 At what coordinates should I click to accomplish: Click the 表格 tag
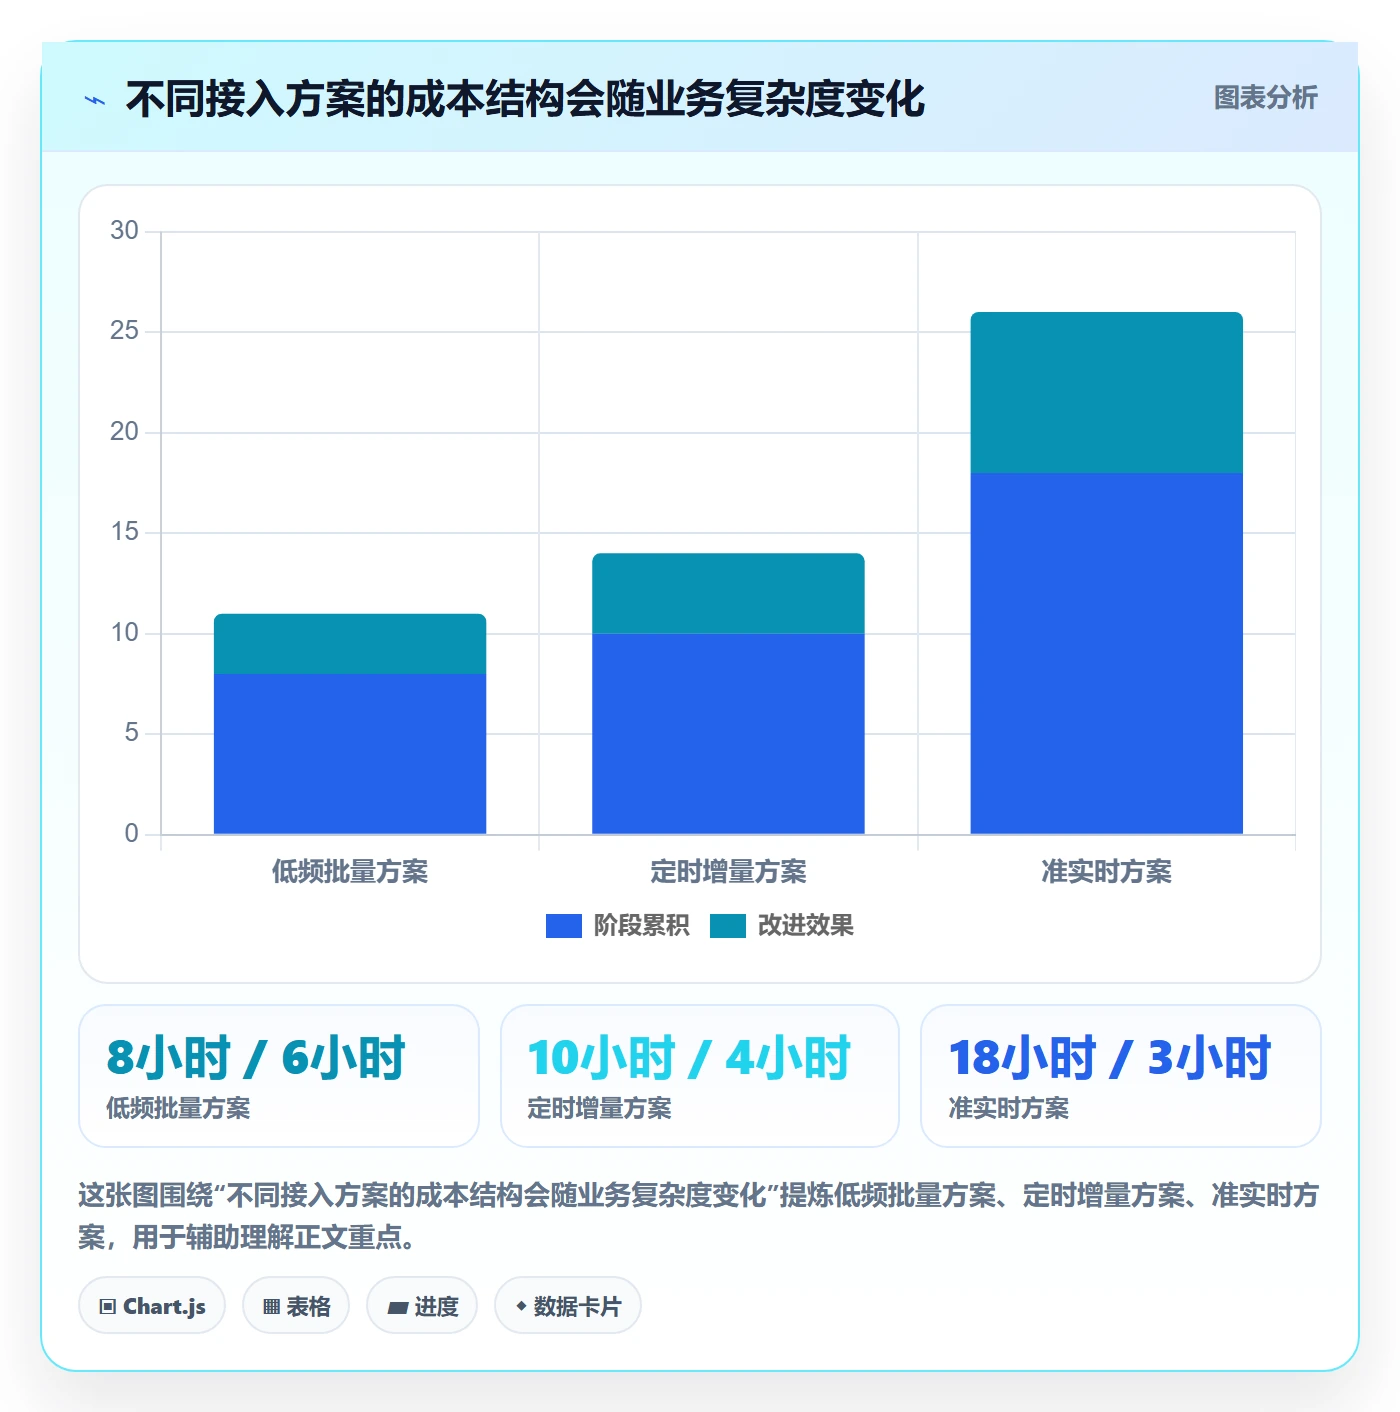click(296, 1306)
